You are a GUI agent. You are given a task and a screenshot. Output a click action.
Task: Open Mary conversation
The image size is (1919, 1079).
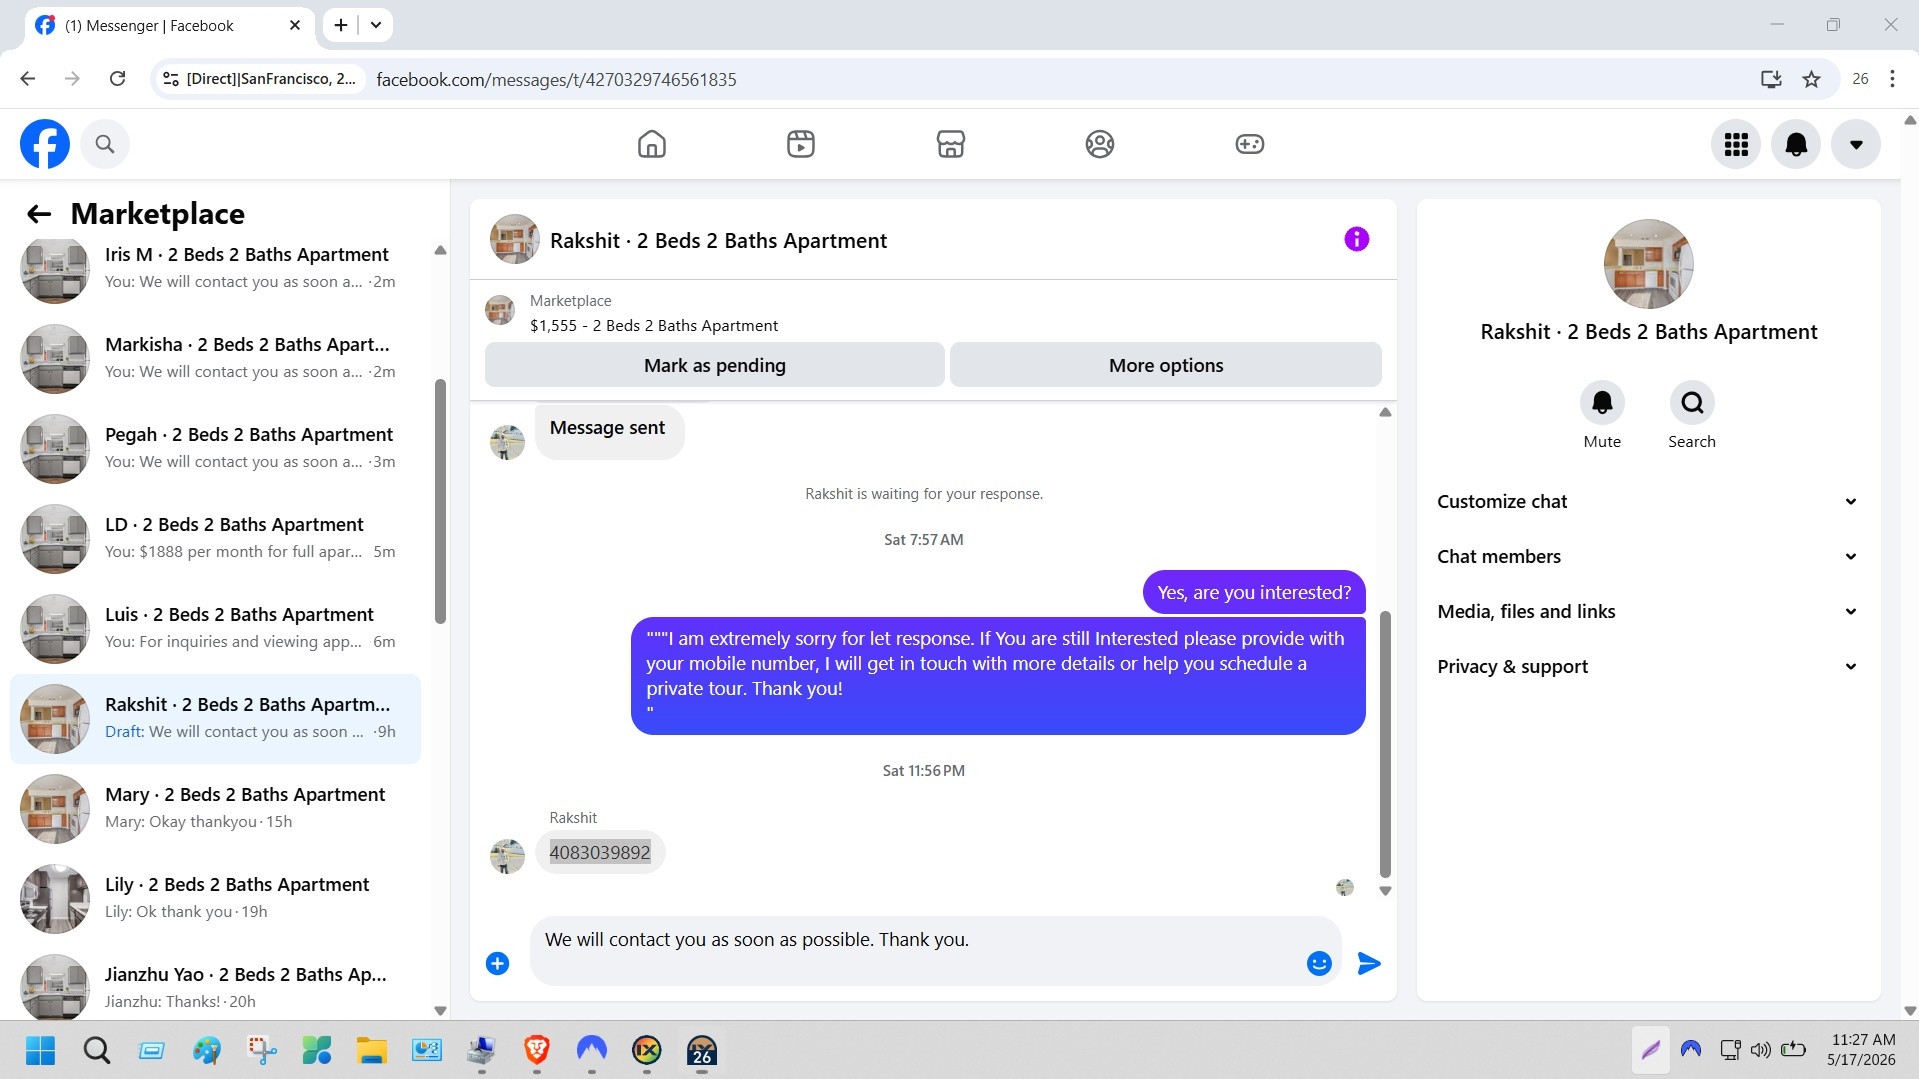215,809
